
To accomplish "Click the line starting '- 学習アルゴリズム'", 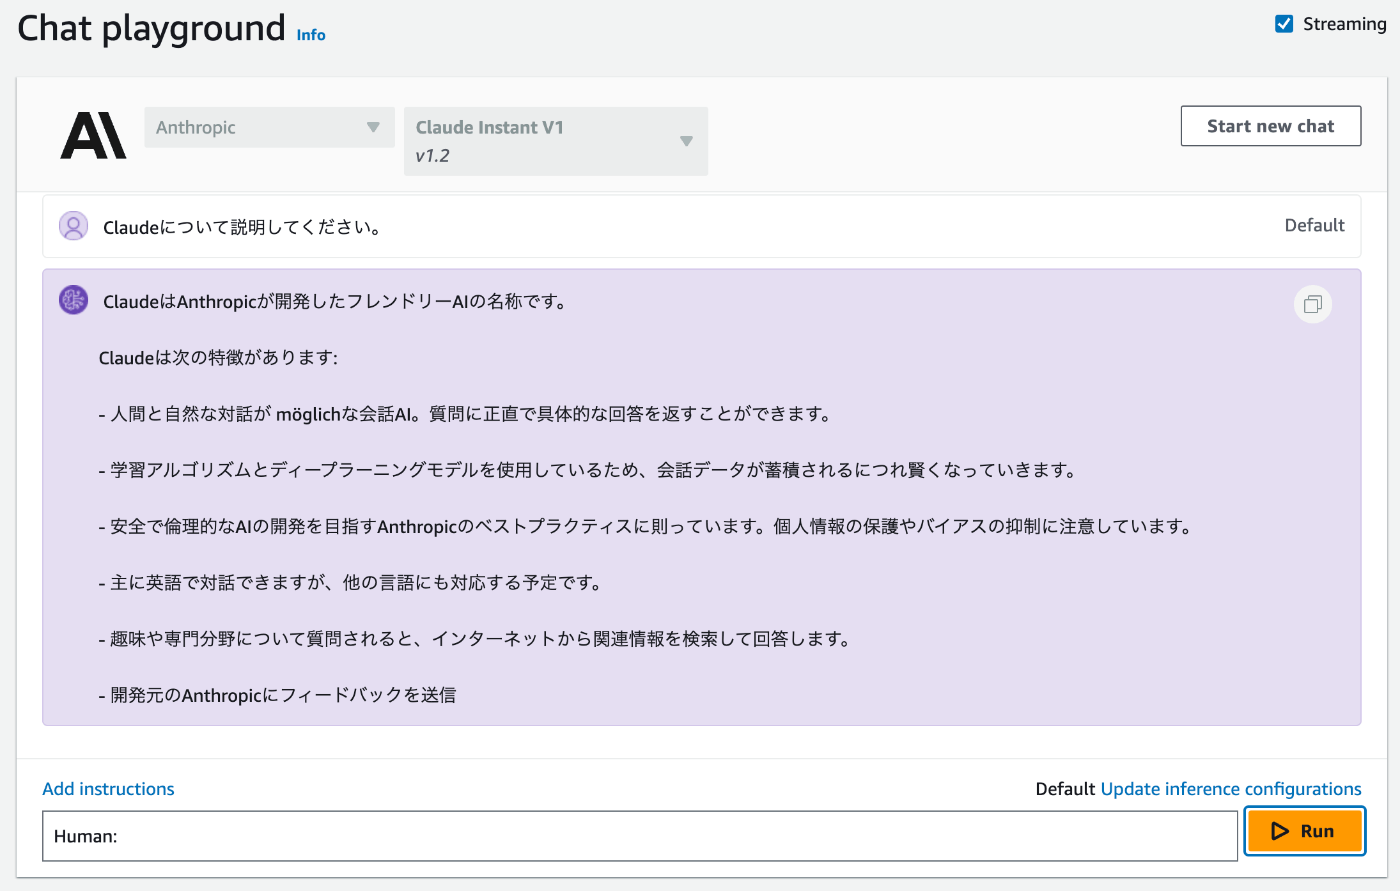I will 587,470.
